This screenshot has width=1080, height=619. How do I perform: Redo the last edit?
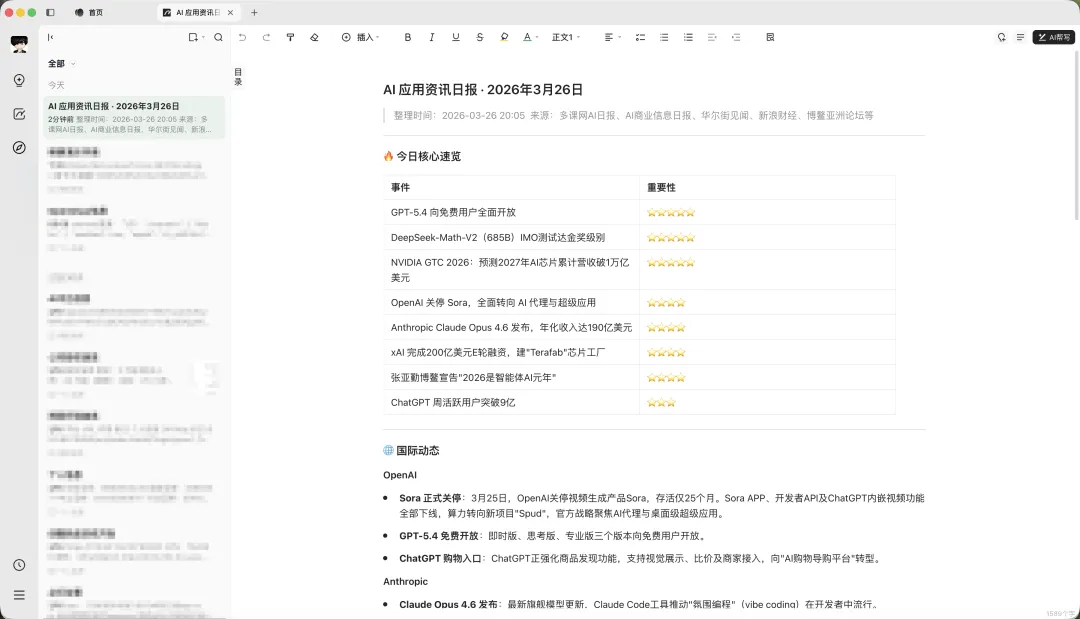coord(266,37)
